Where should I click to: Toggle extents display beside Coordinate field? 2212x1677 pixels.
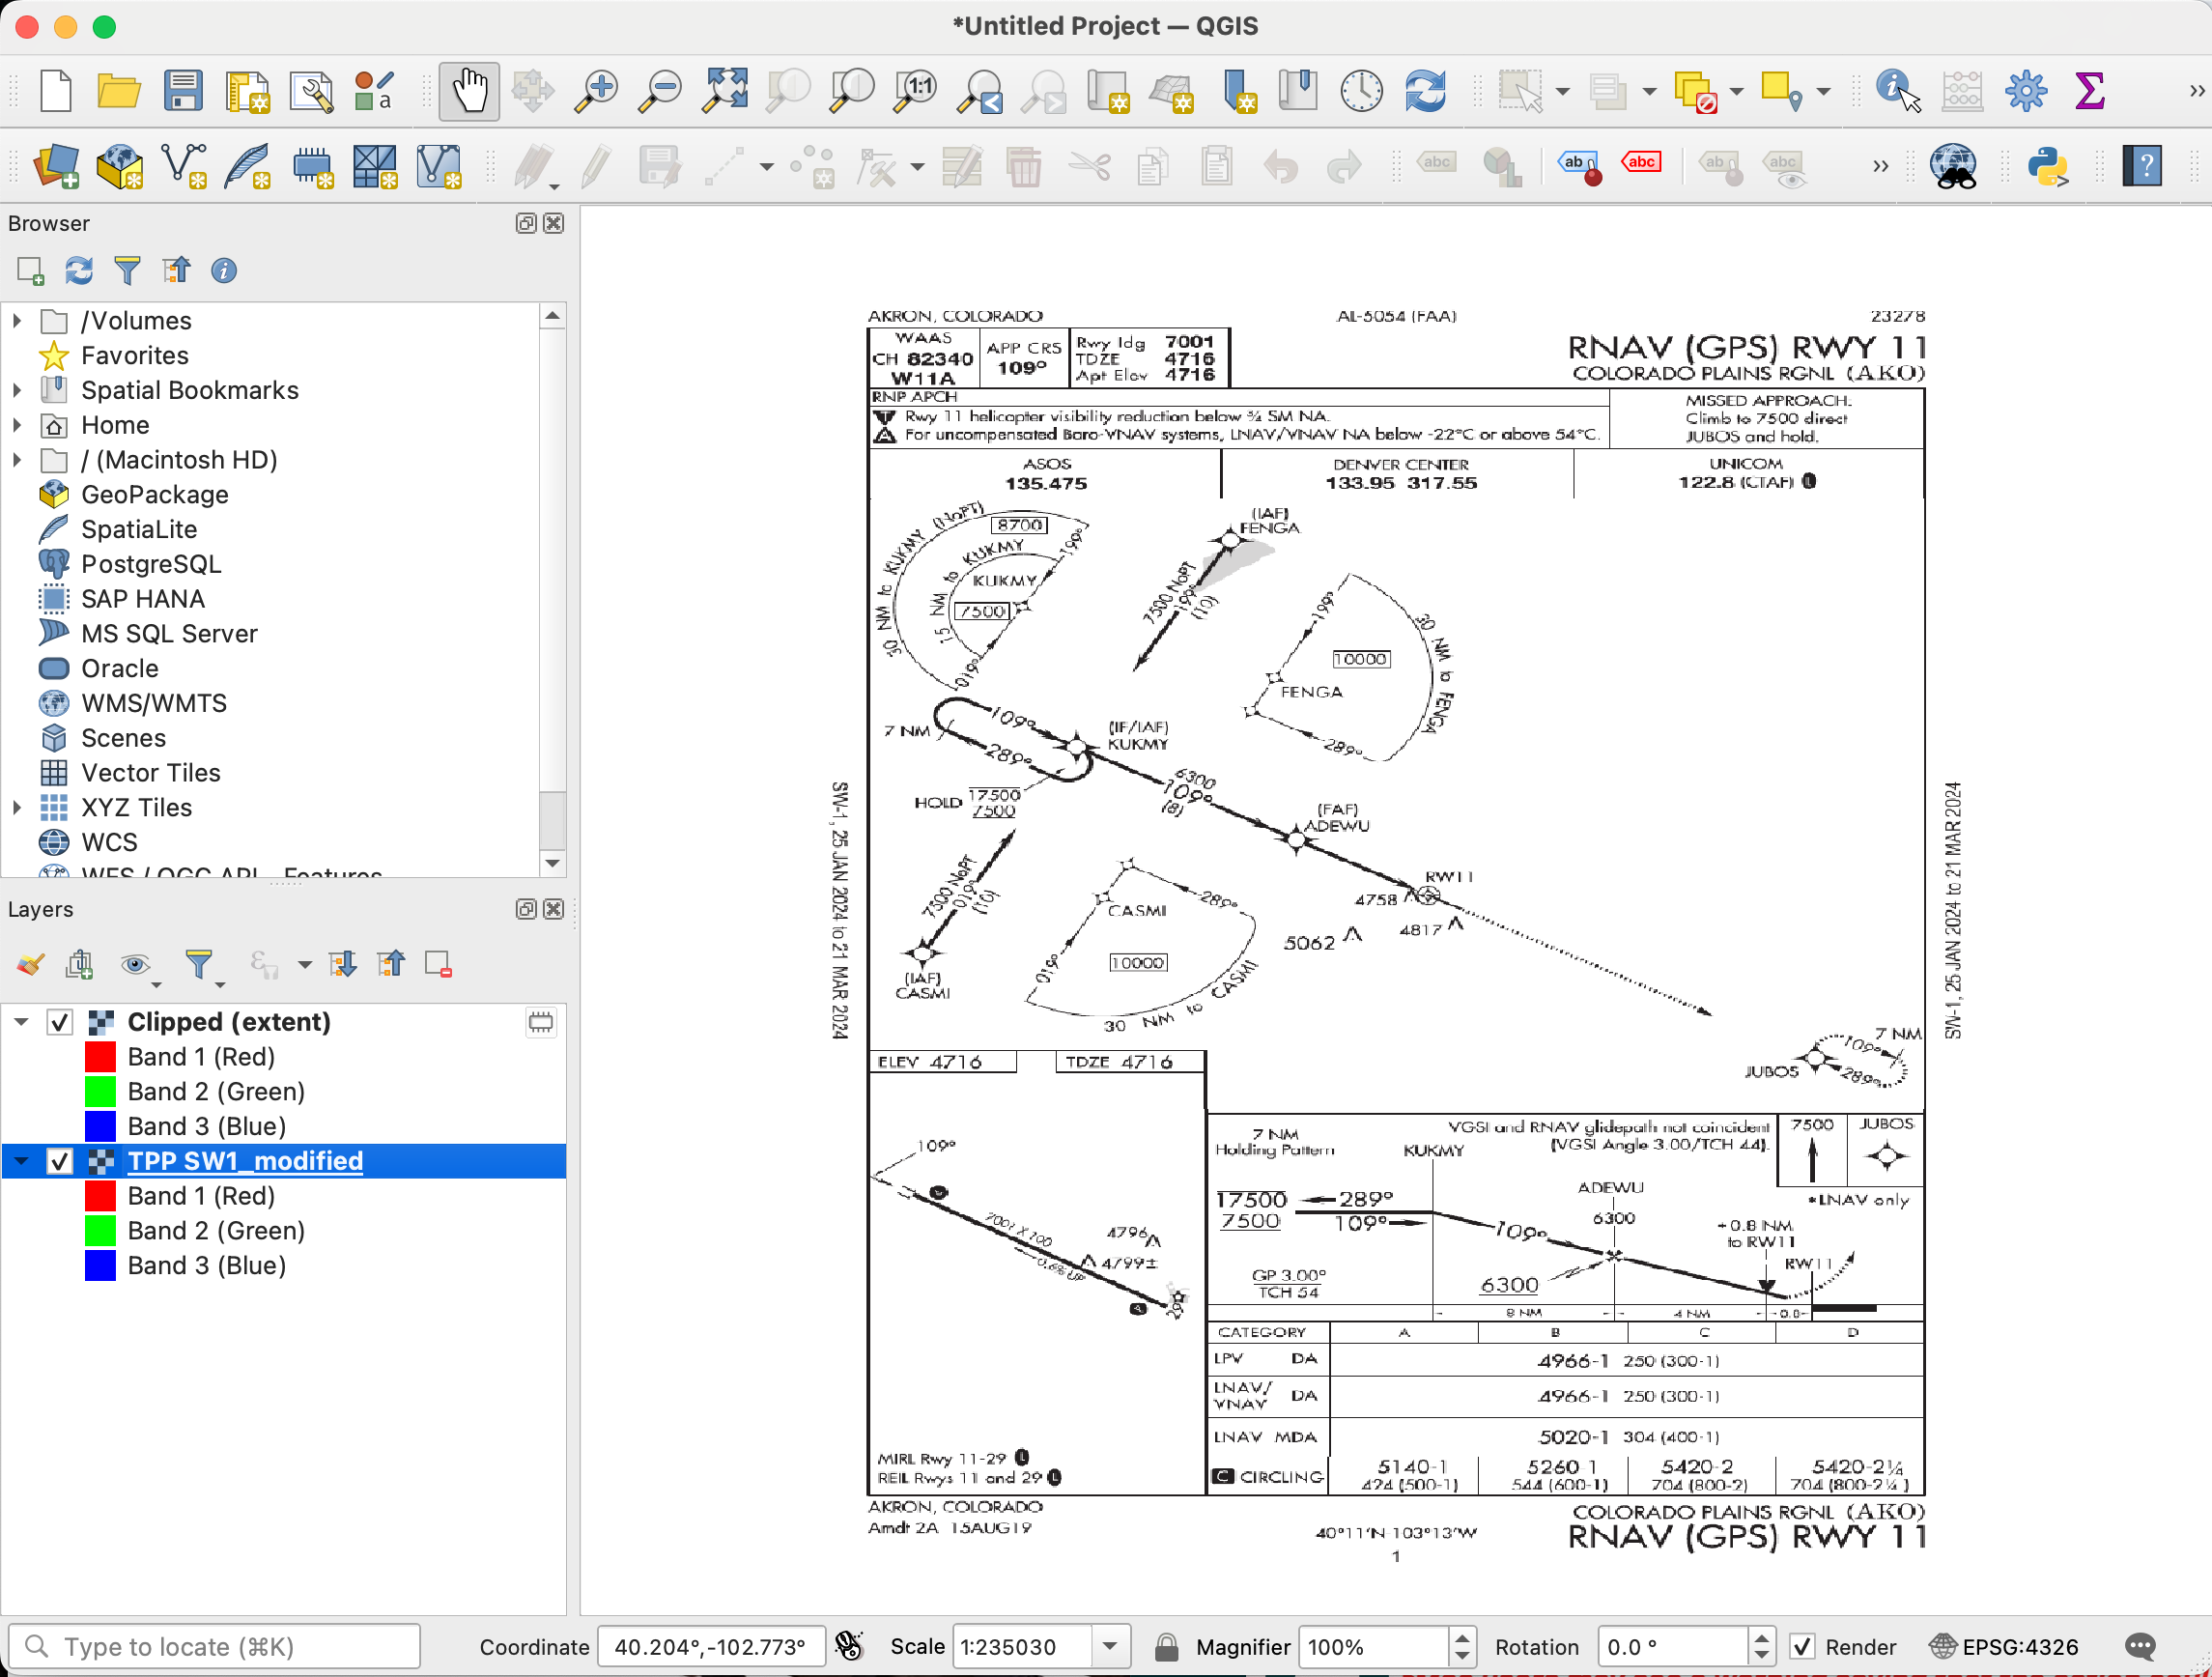click(x=849, y=1646)
